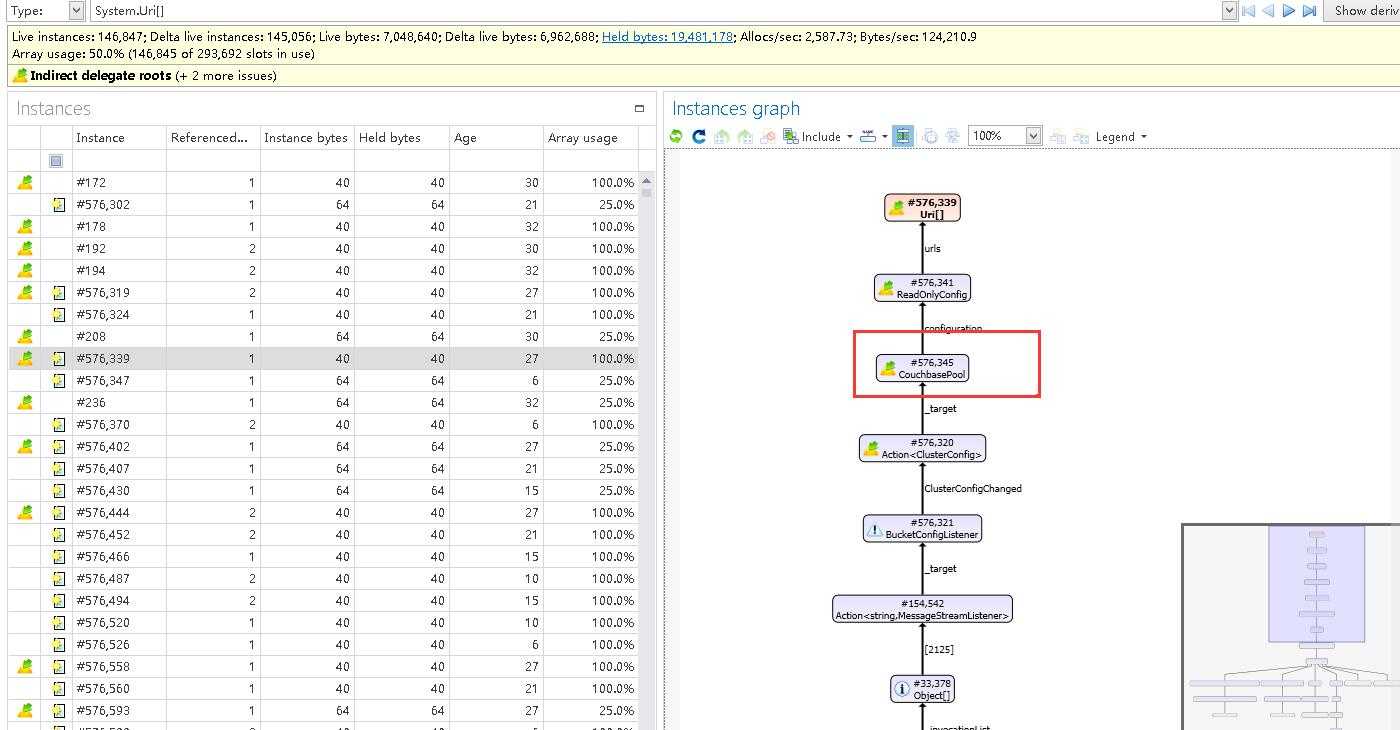
Task: Select the BucketConfigListener graph node
Action: point(922,528)
